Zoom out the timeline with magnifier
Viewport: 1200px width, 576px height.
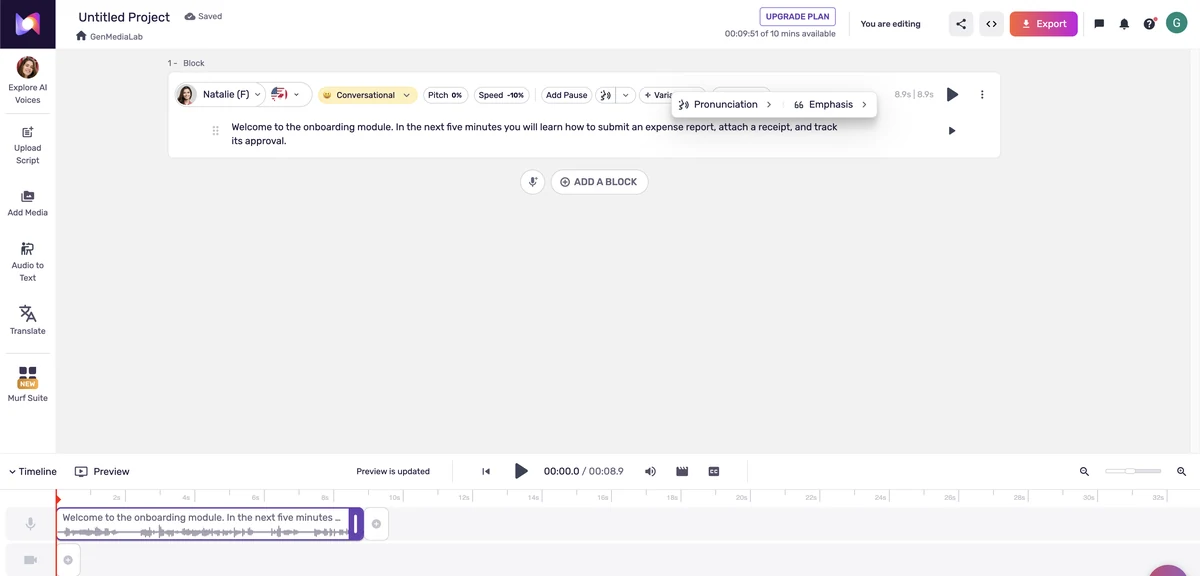point(1085,471)
